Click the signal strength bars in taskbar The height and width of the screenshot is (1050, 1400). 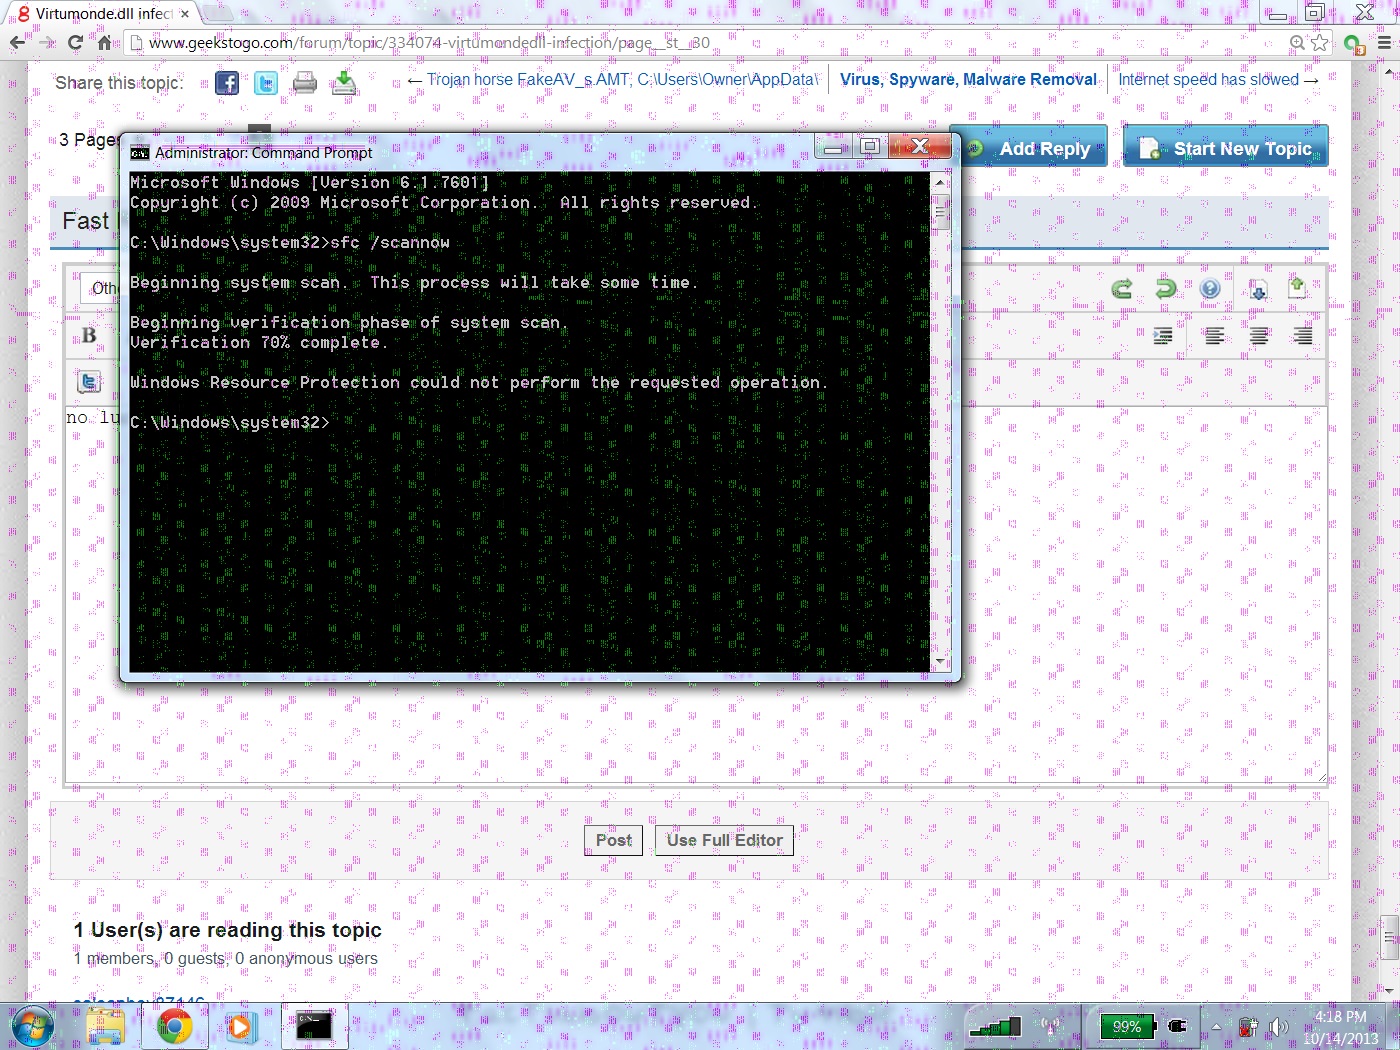(994, 1026)
